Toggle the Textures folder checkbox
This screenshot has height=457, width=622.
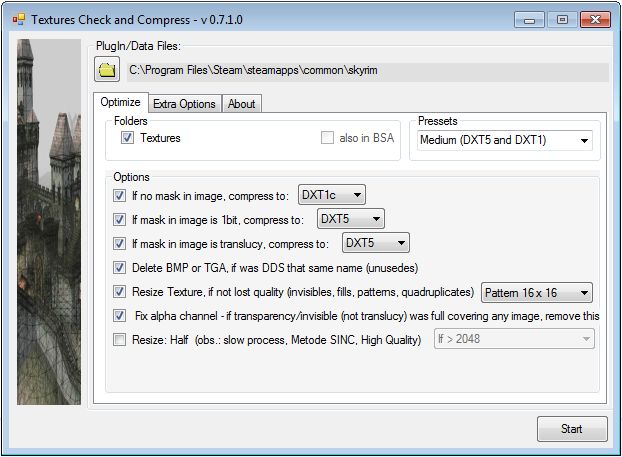(x=127, y=138)
